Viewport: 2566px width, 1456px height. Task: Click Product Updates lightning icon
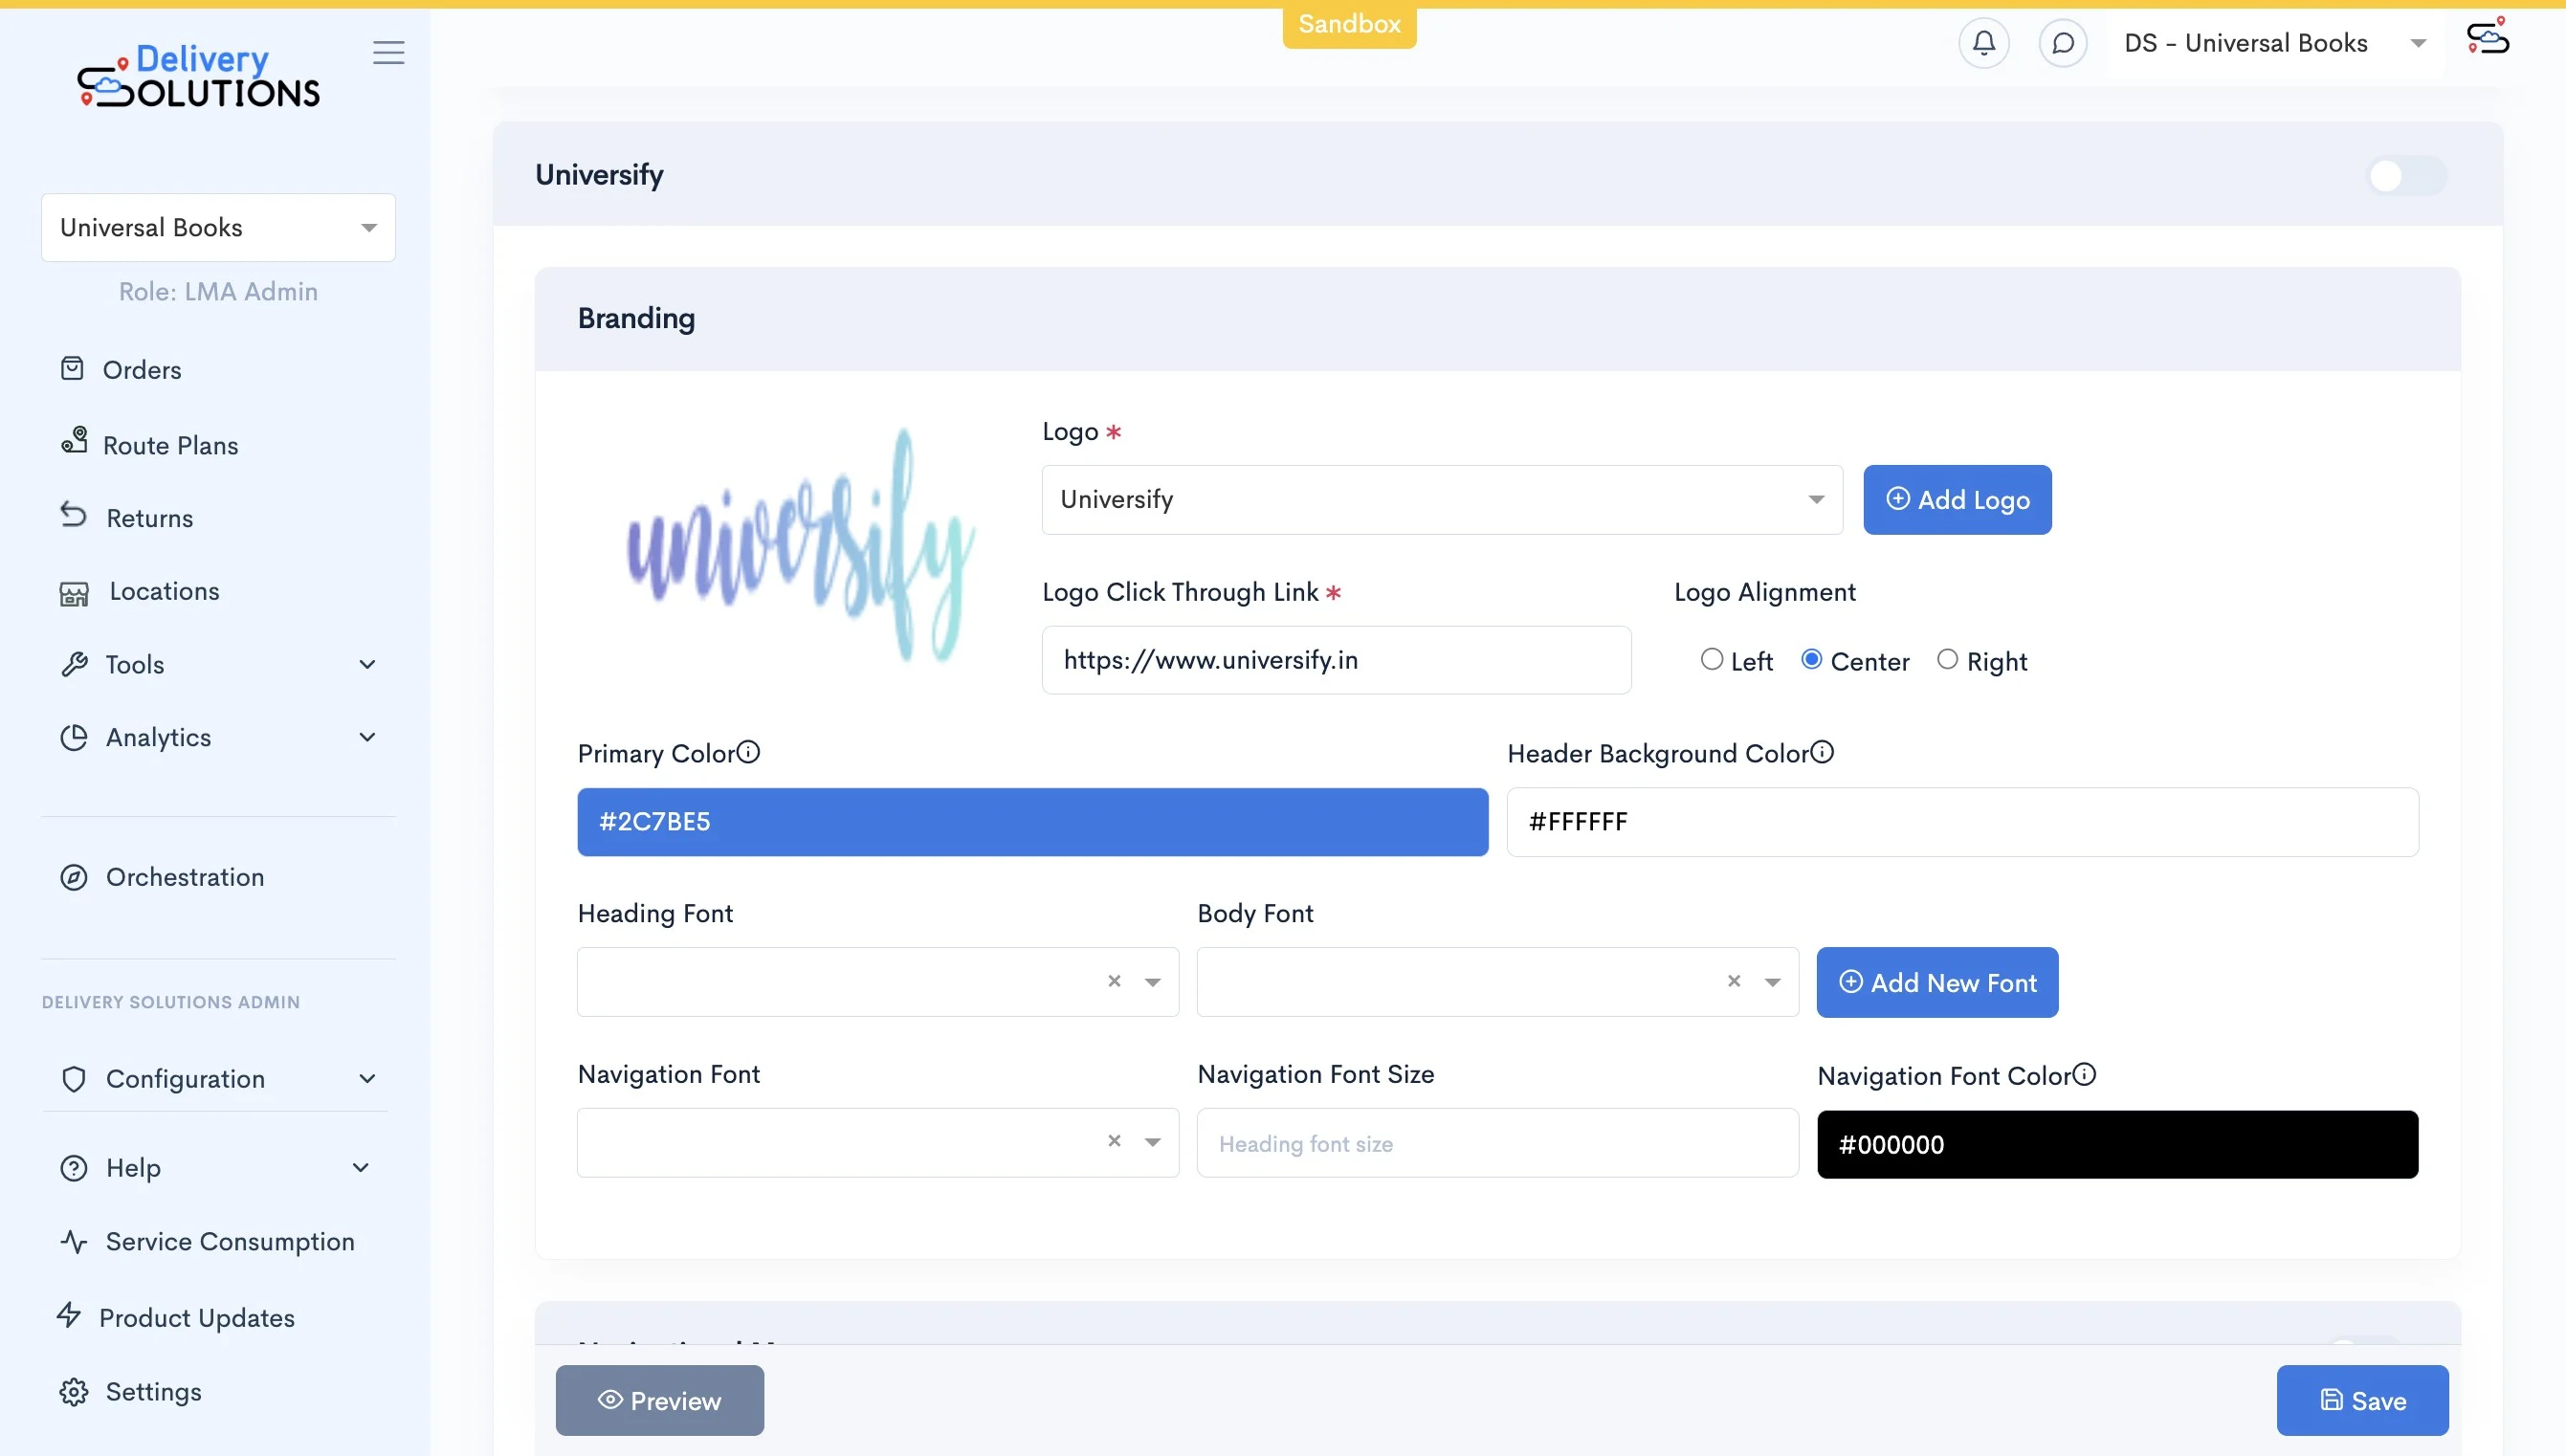pyautogui.click(x=69, y=1315)
